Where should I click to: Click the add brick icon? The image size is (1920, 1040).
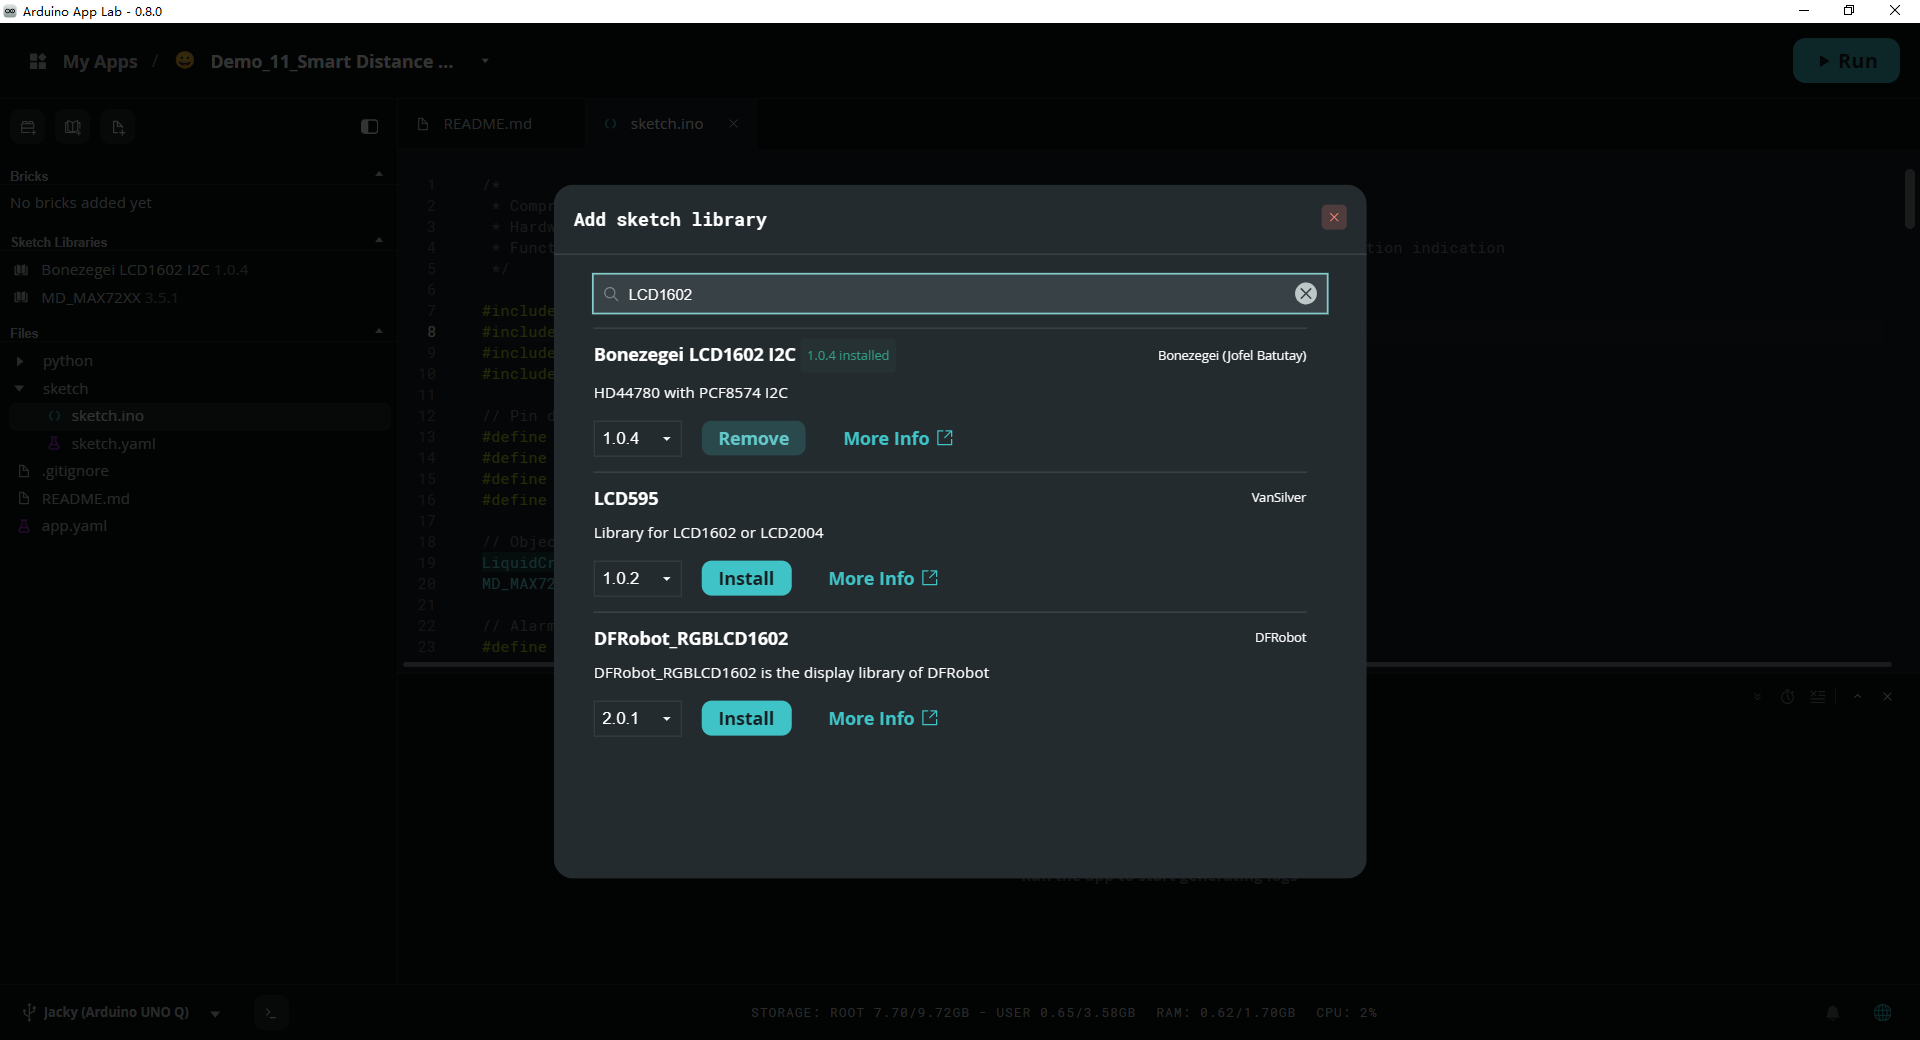click(28, 127)
